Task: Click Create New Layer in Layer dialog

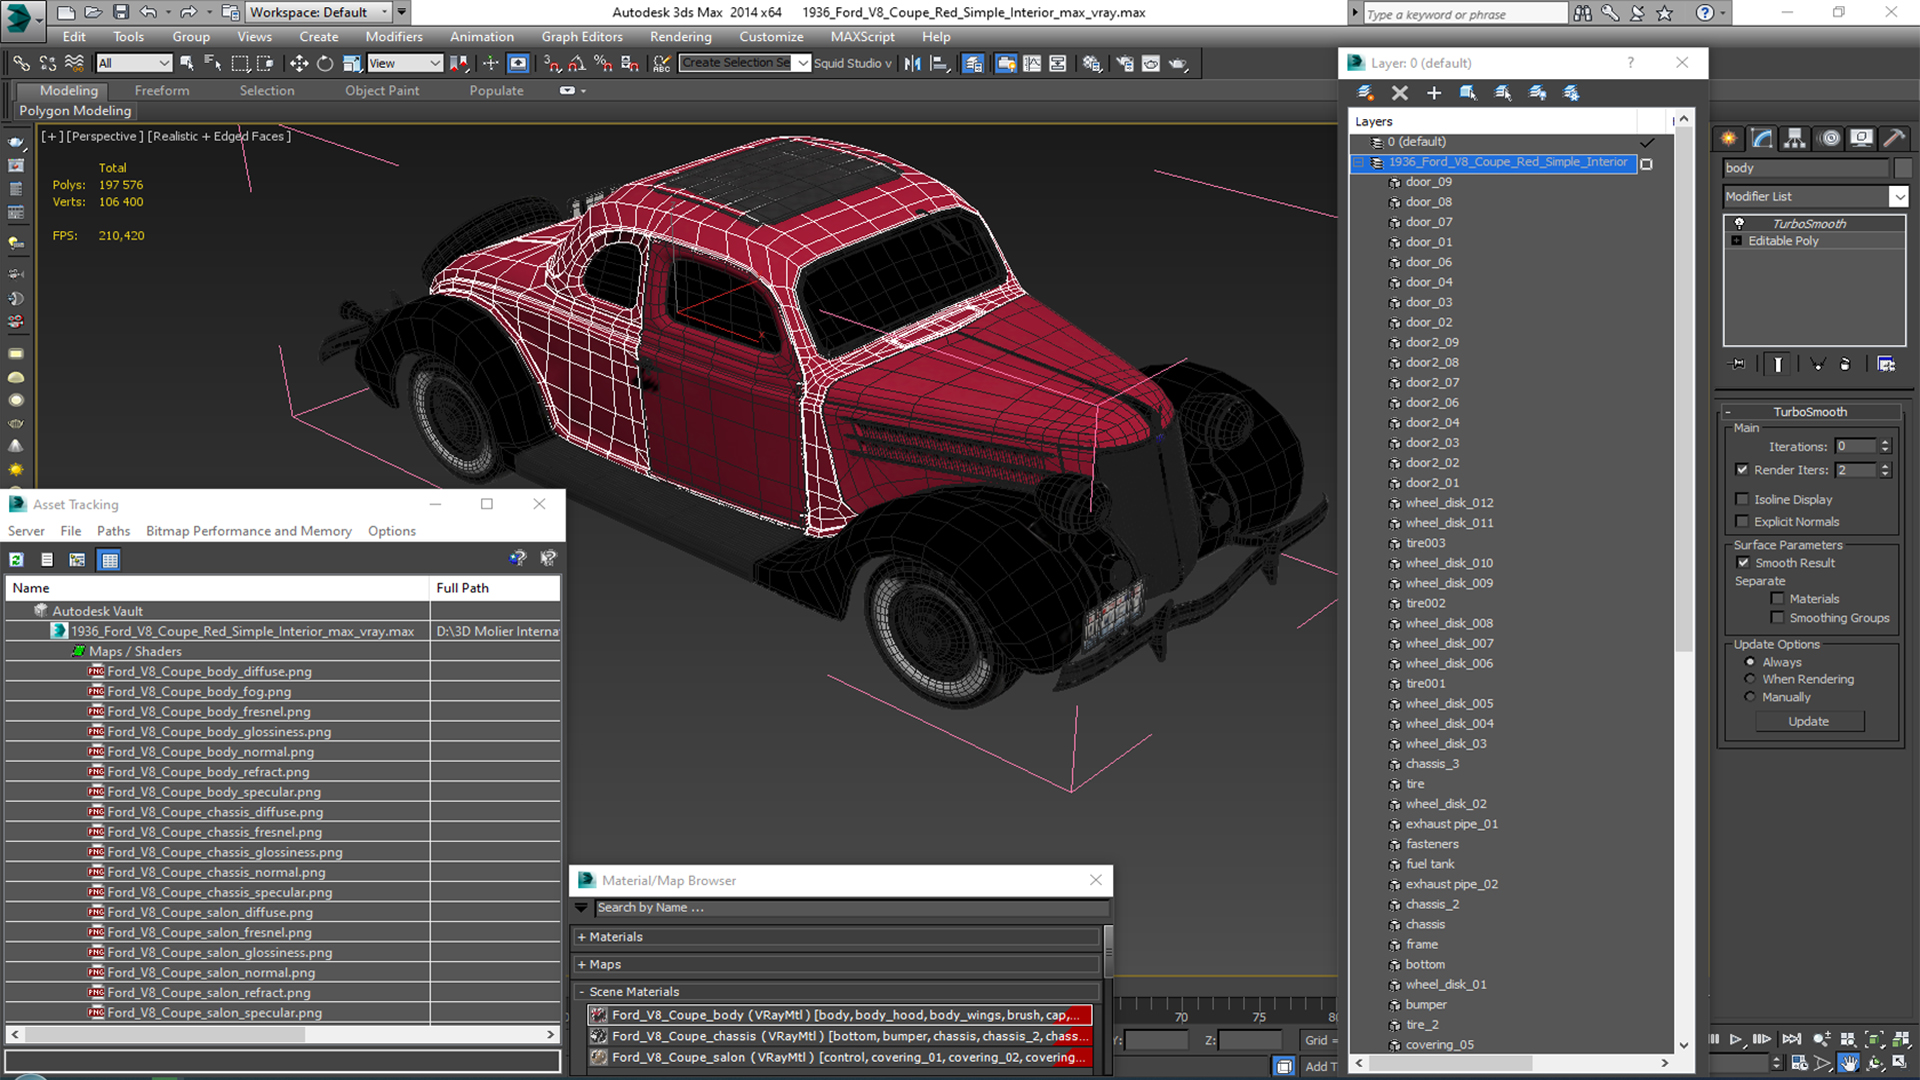Action: [x=1365, y=93]
